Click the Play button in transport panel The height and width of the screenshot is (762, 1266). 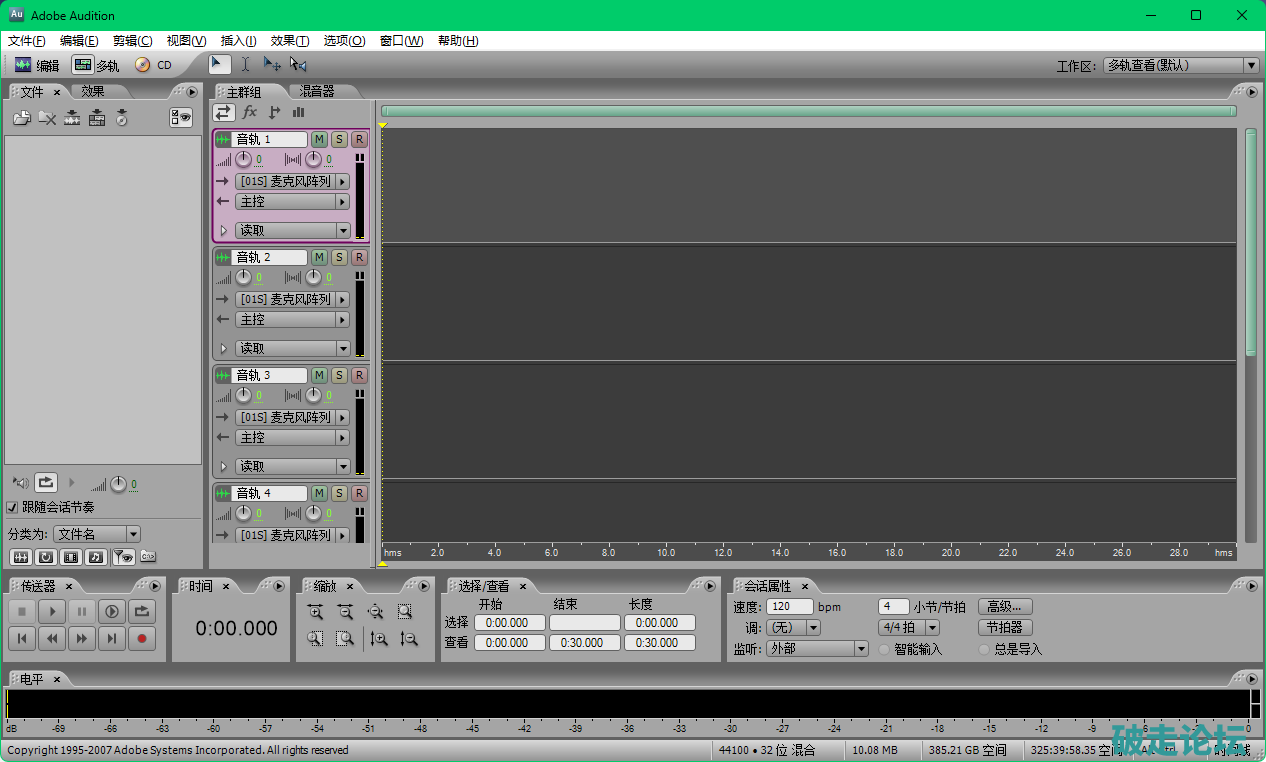click(52, 611)
